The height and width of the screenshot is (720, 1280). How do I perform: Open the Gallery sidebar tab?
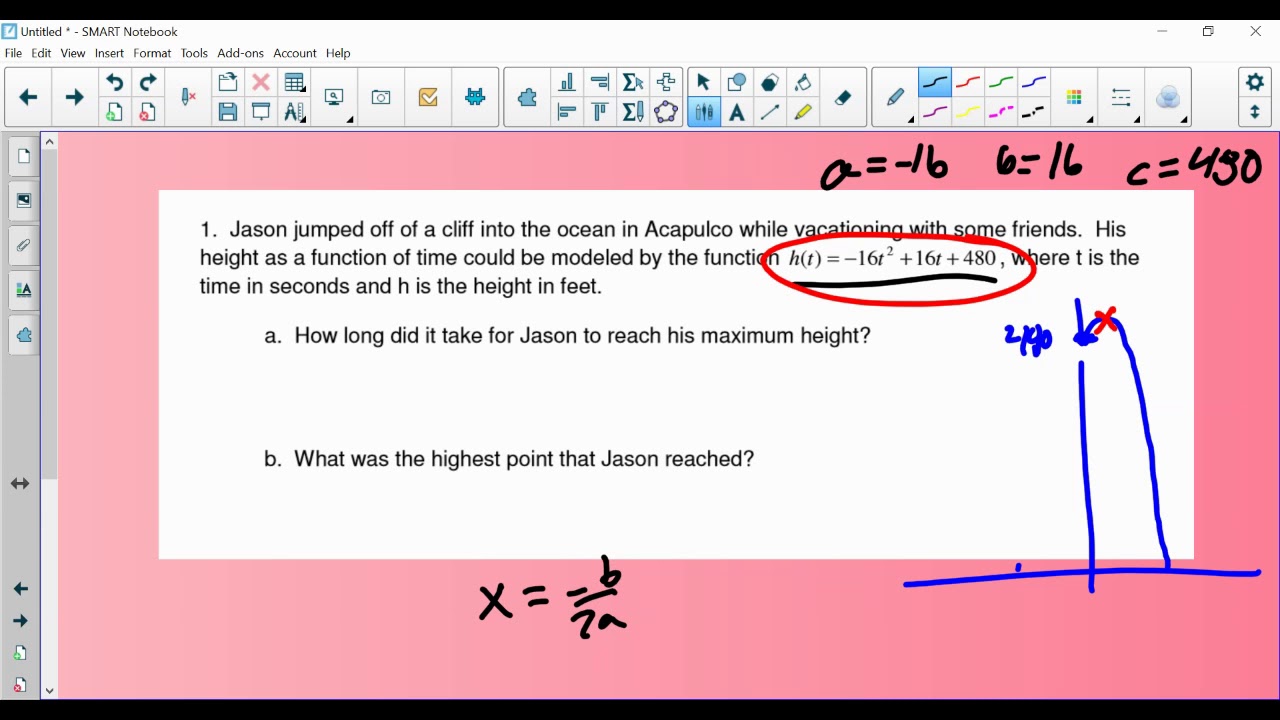pyautogui.click(x=23, y=200)
